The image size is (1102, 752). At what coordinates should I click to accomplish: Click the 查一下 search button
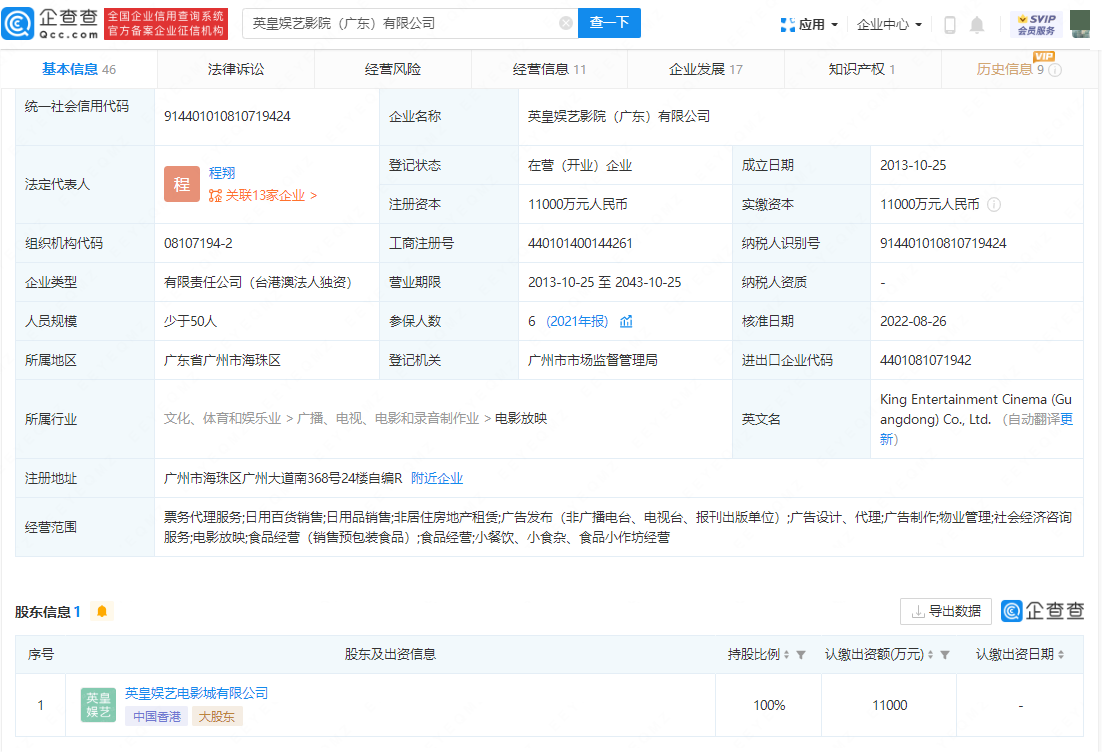click(x=609, y=23)
